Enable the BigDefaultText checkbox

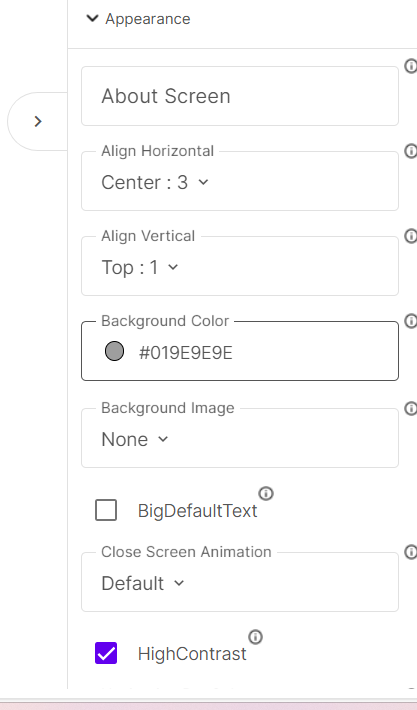[x=106, y=510]
